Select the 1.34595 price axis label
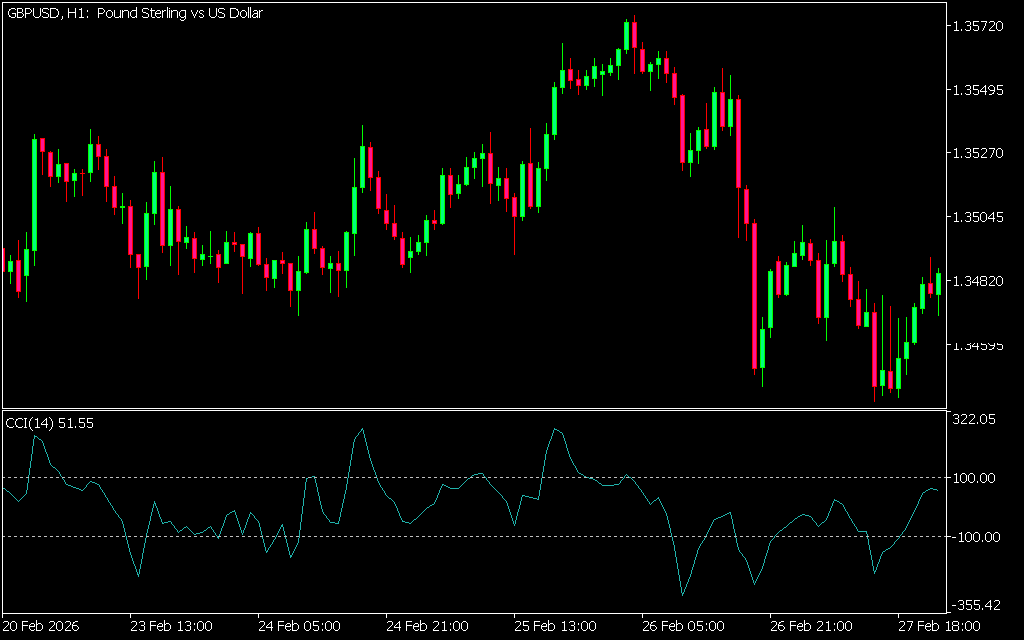 [x=978, y=346]
